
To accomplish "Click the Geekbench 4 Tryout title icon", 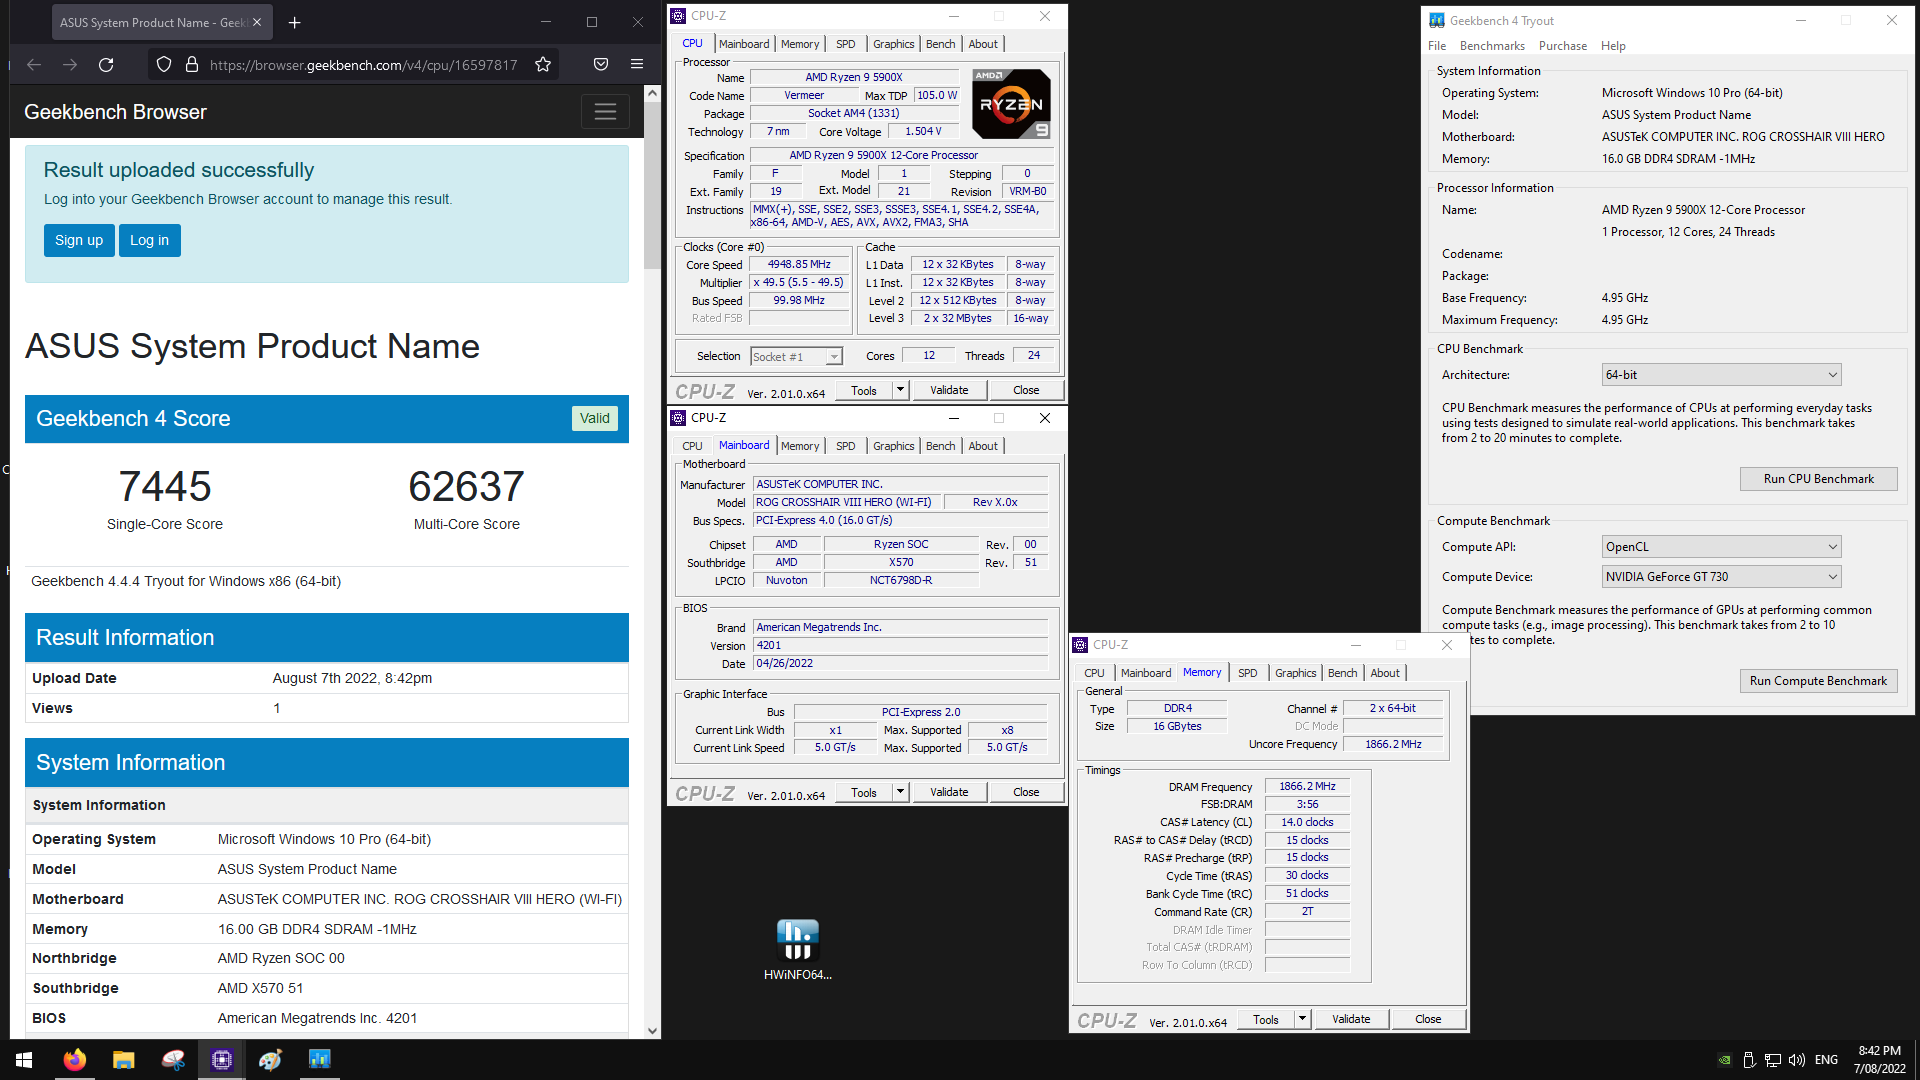I will pos(1437,20).
